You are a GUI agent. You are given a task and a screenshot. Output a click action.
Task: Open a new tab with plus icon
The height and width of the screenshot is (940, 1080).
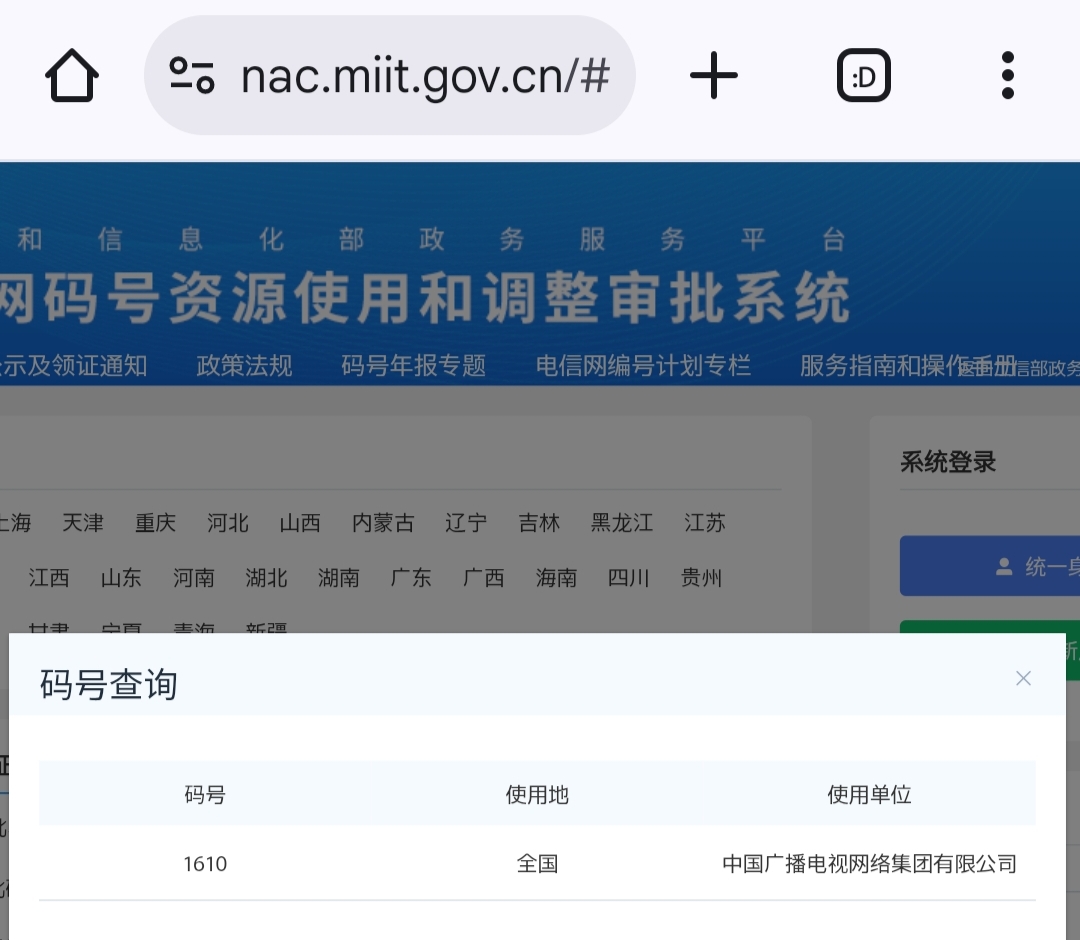714,76
